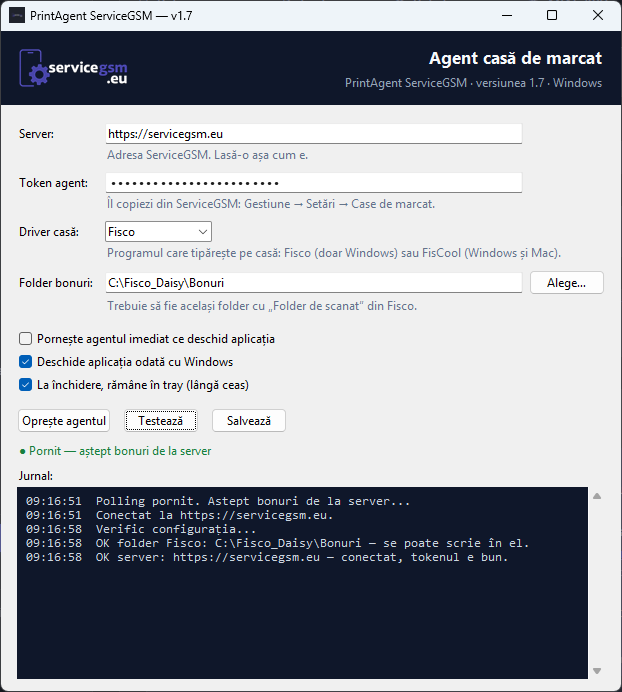The image size is (622, 692).
Task: Browse for folder with 'Alege...' button
Action: point(566,283)
